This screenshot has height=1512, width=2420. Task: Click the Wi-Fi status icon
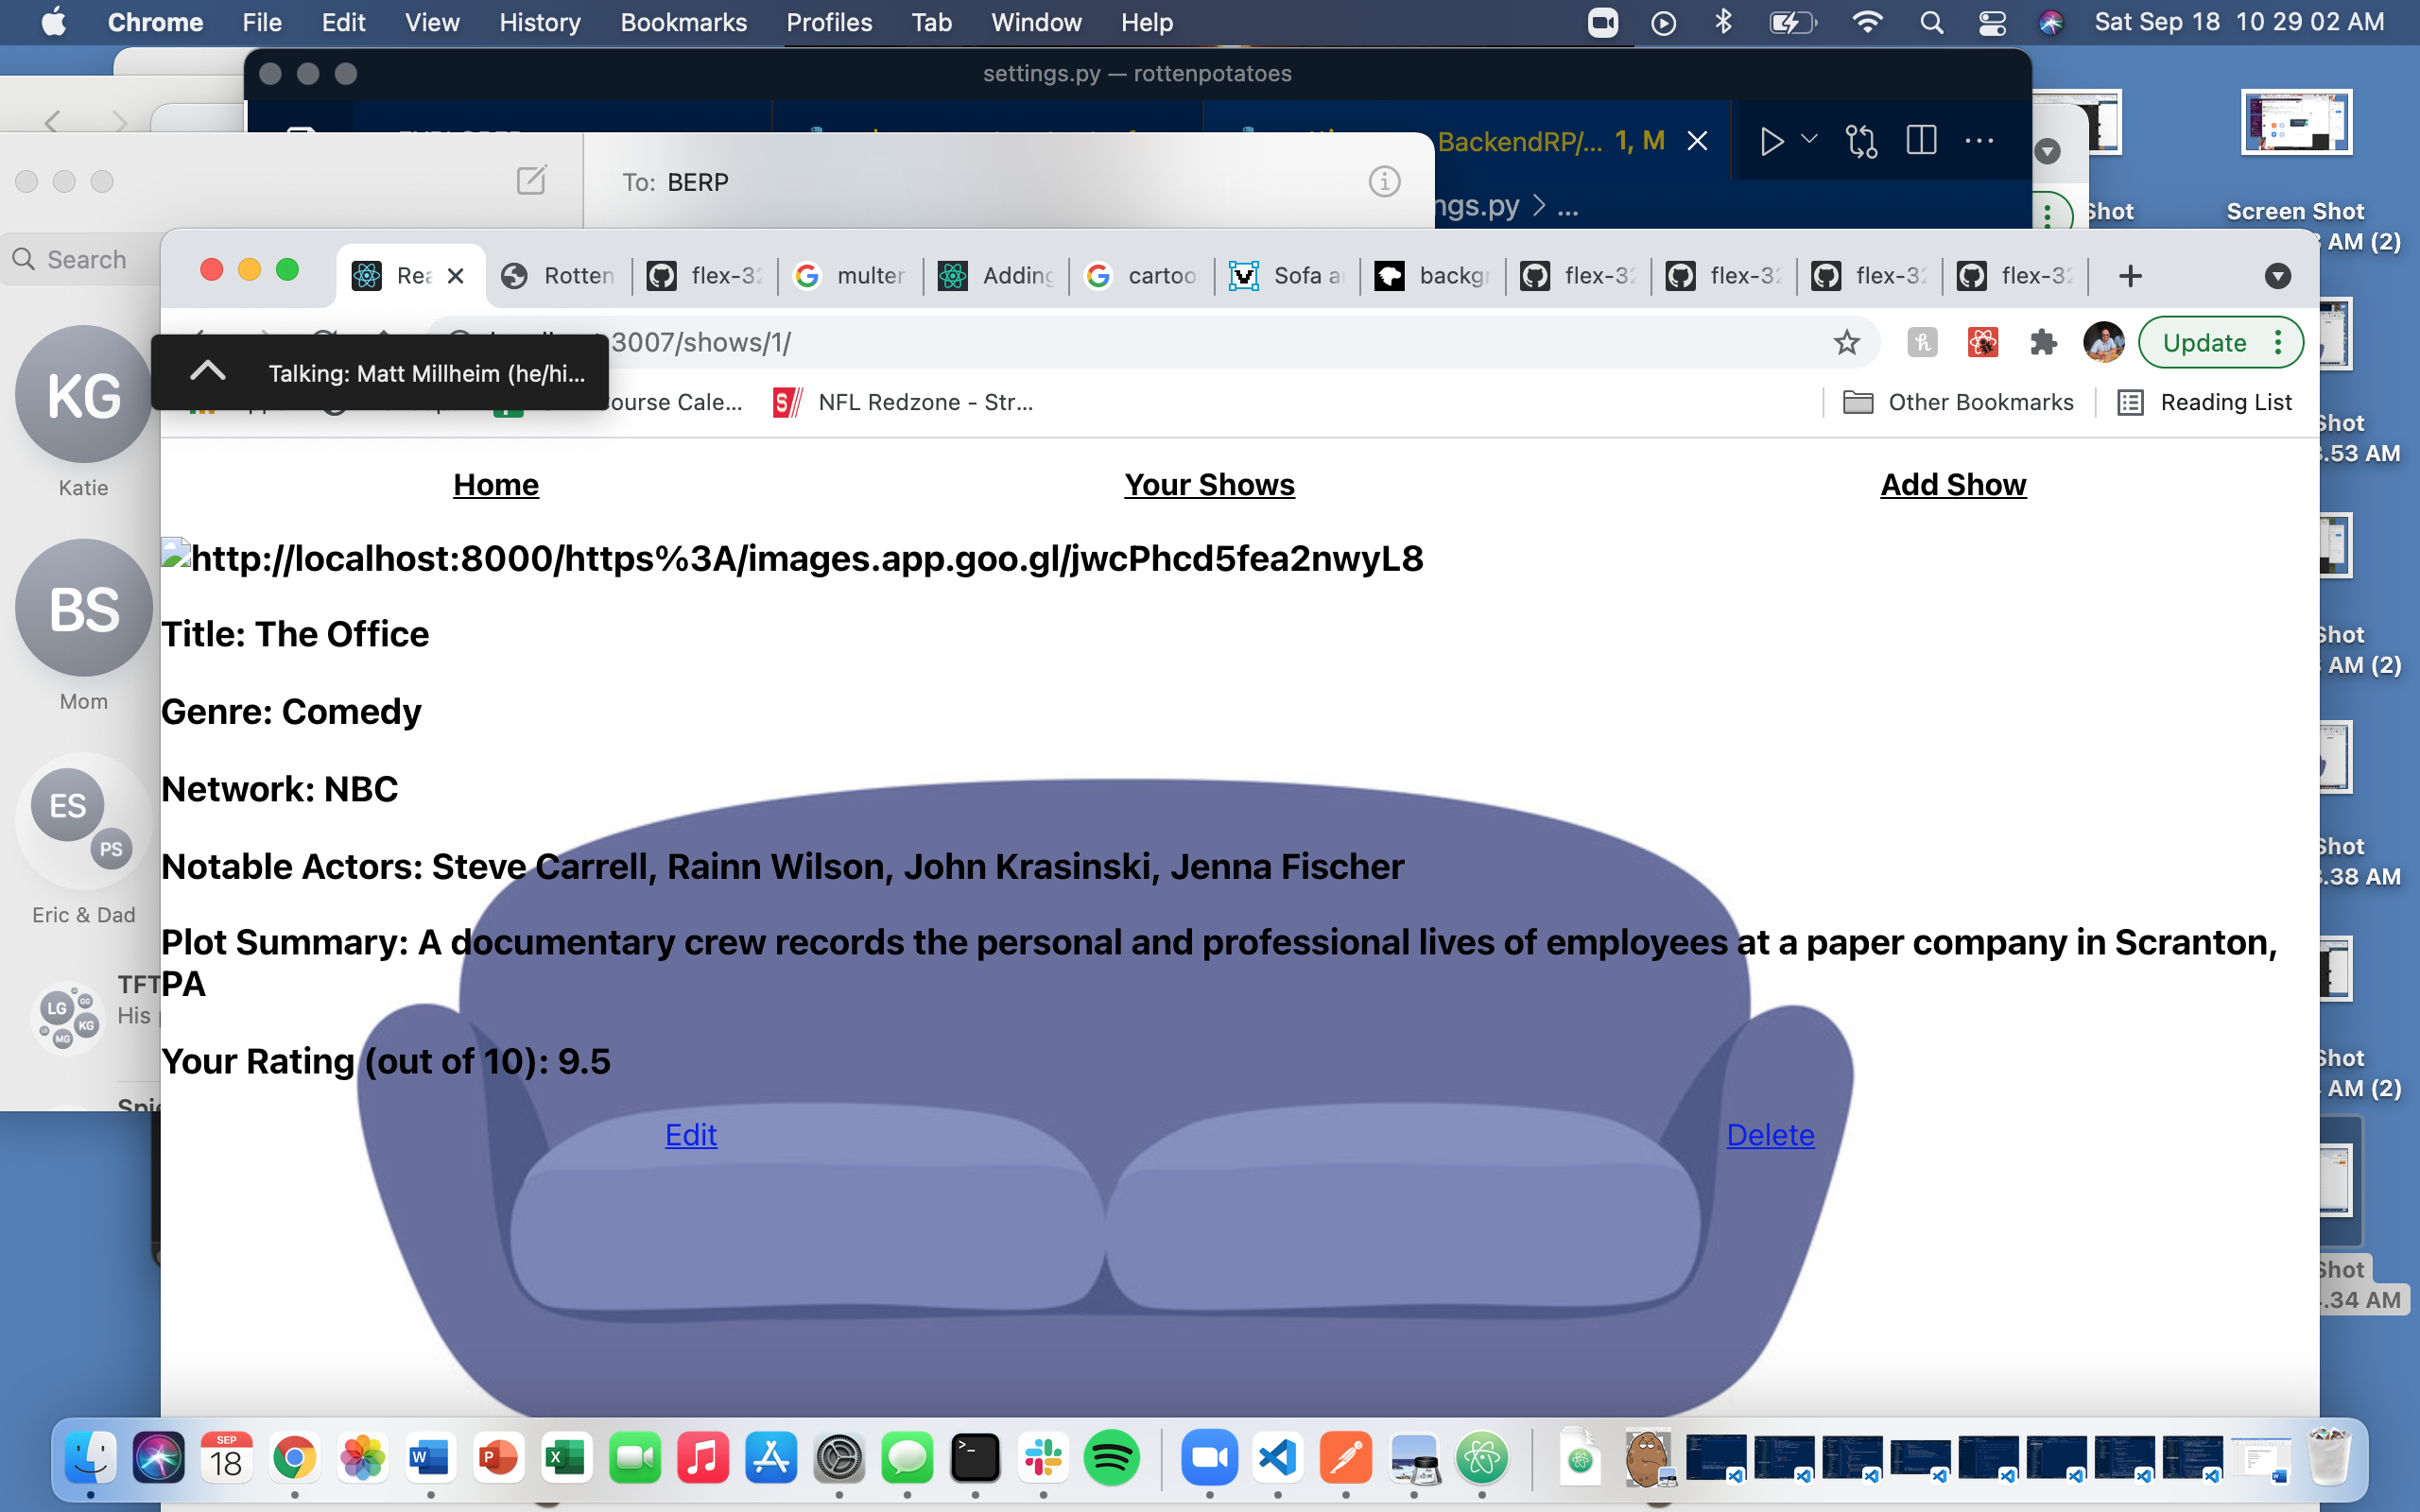(1867, 22)
